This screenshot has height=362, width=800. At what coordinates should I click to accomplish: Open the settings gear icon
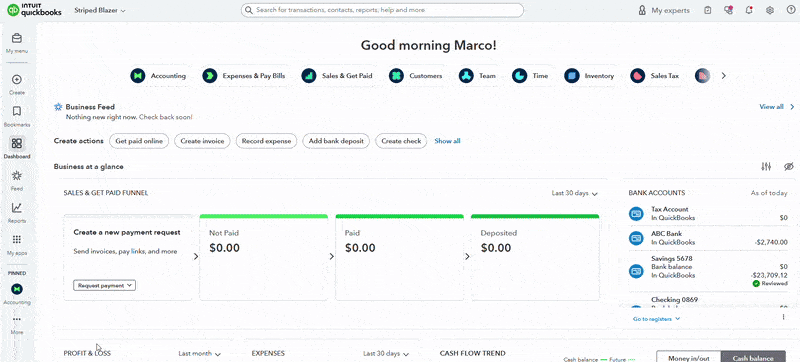point(770,10)
